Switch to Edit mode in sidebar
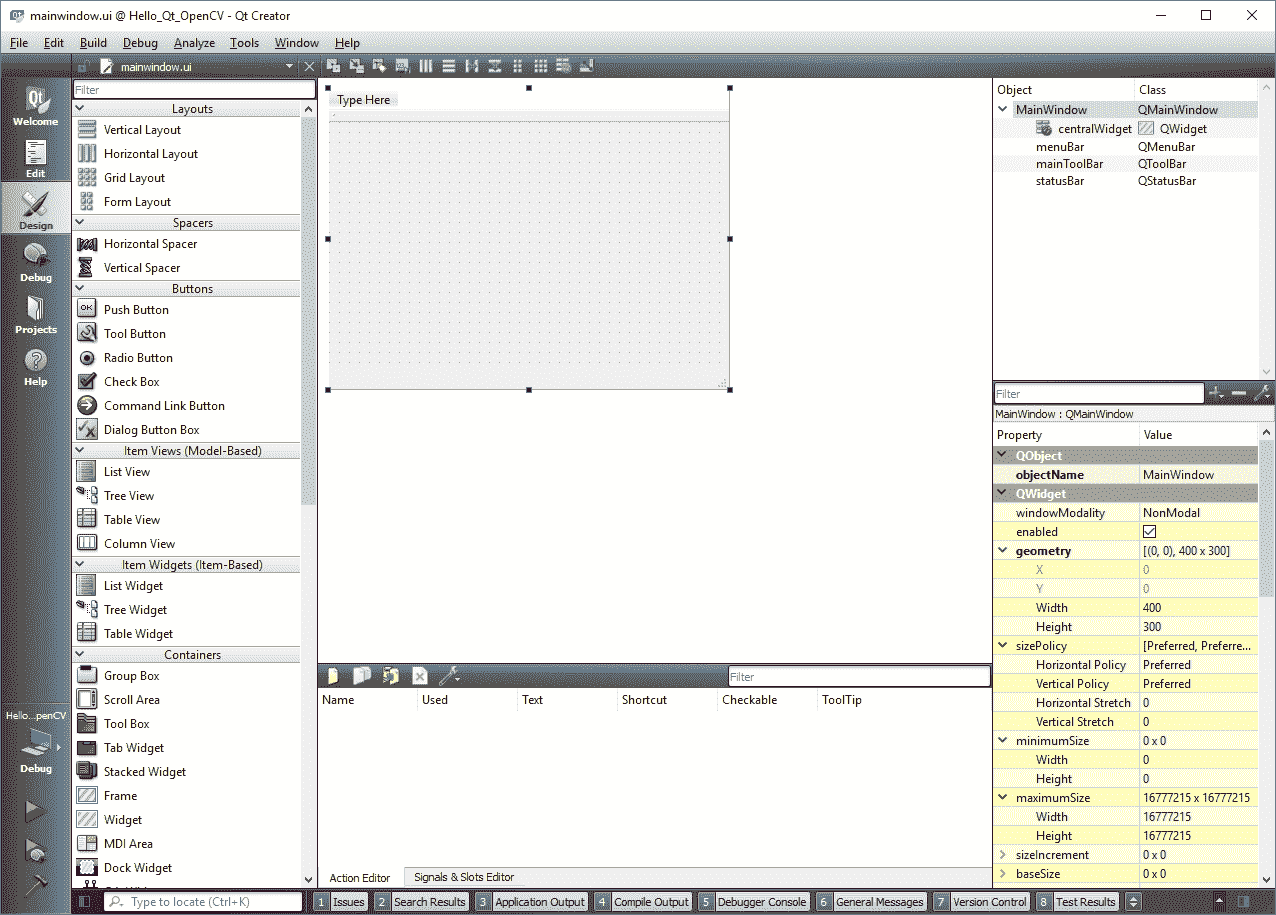Screen dimensions: 1276x915 click(35, 159)
